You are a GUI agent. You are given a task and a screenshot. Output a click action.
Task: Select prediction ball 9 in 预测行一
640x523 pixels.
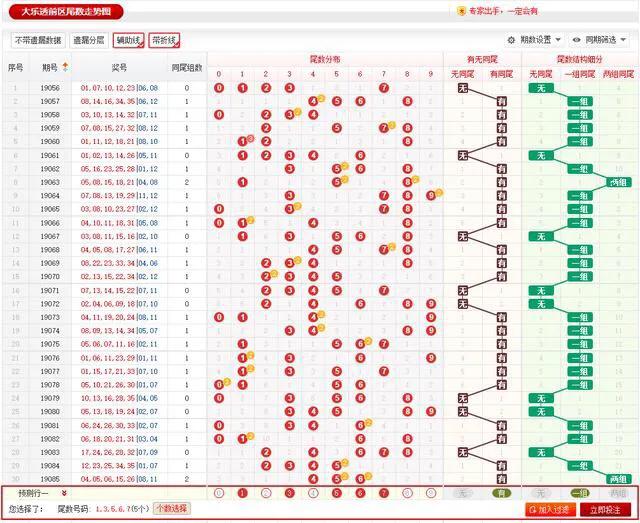(431, 493)
